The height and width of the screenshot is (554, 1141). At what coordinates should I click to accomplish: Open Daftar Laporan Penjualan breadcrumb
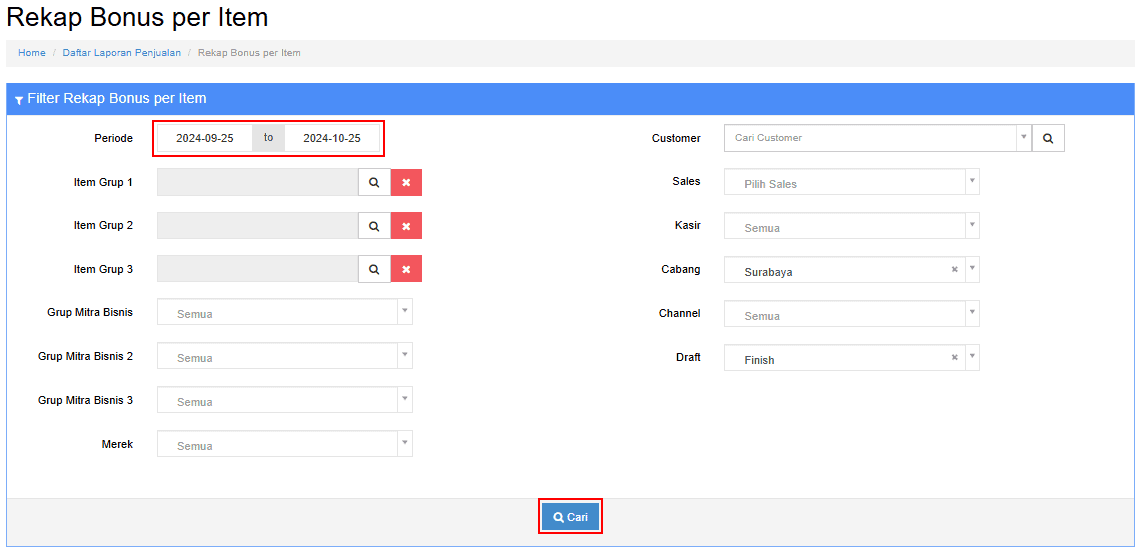(x=122, y=53)
